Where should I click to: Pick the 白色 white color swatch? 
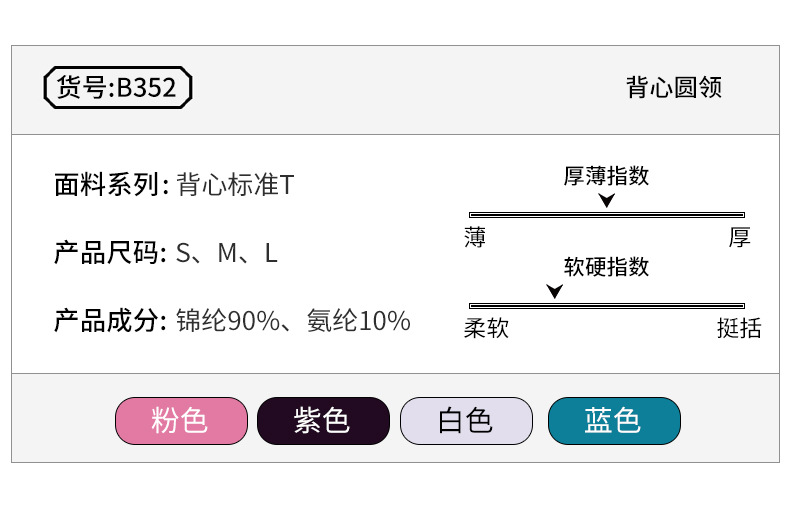pos(466,421)
